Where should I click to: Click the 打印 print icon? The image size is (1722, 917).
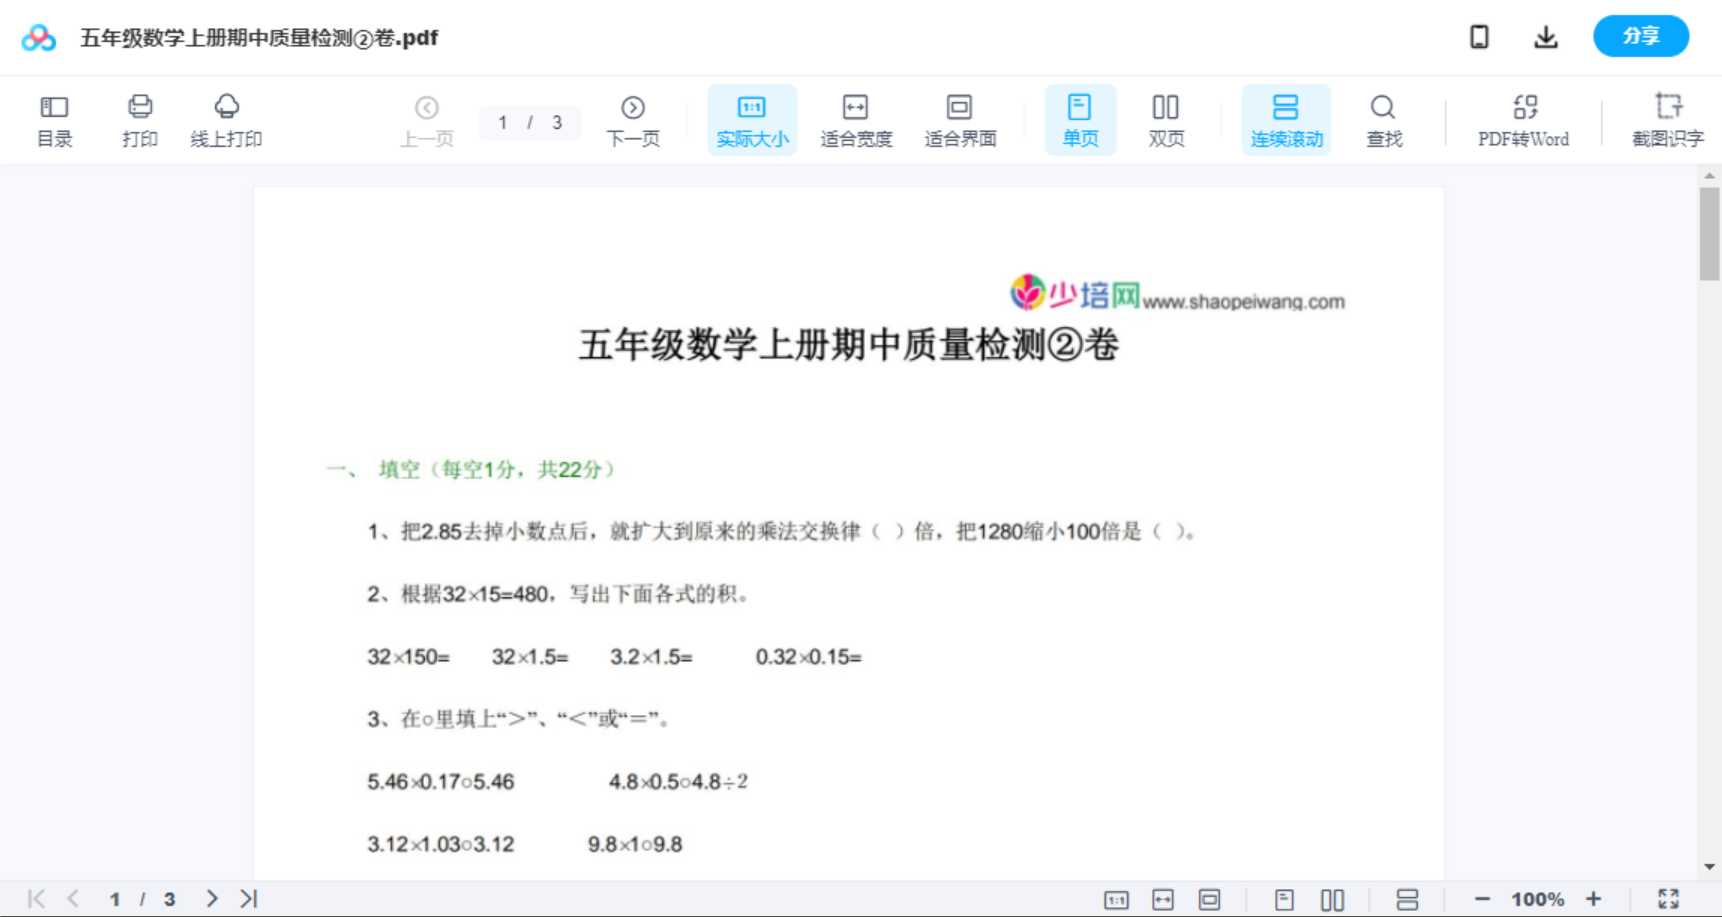pyautogui.click(x=139, y=119)
